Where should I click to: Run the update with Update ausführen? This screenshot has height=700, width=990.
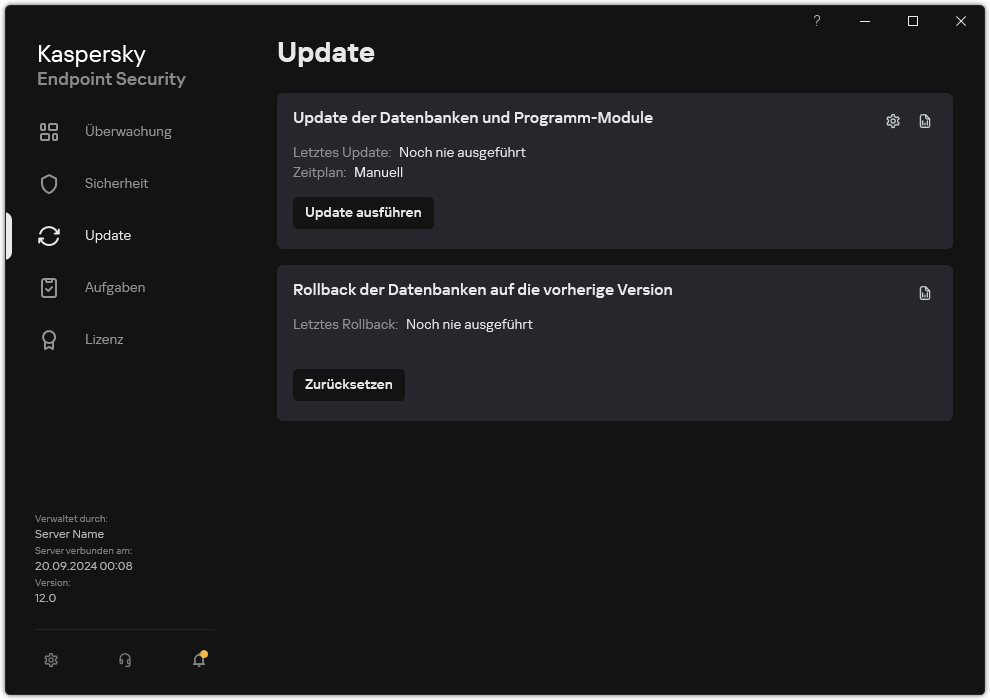point(363,212)
